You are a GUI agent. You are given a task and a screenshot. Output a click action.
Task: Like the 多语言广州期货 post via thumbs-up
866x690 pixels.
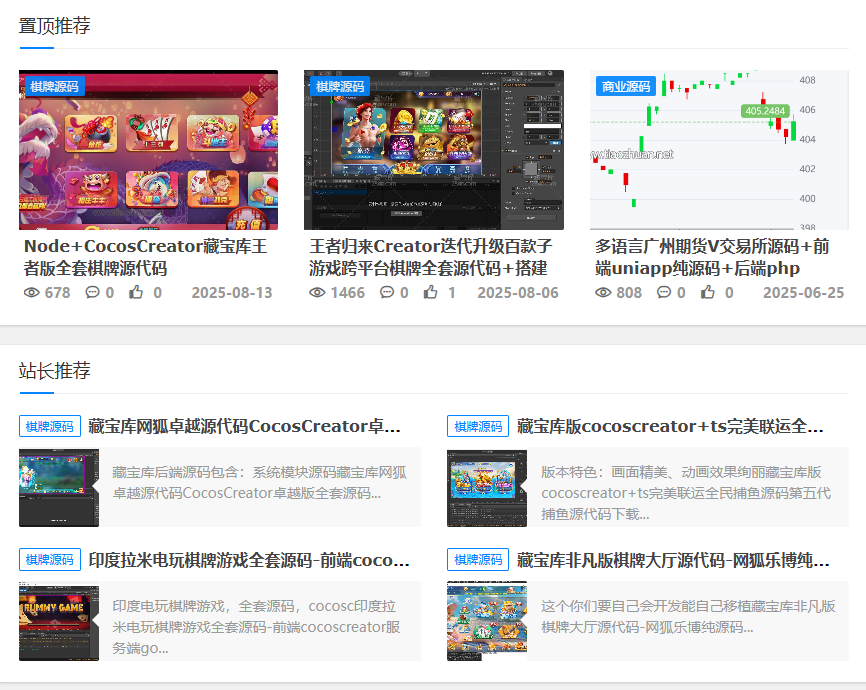(x=707, y=292)
